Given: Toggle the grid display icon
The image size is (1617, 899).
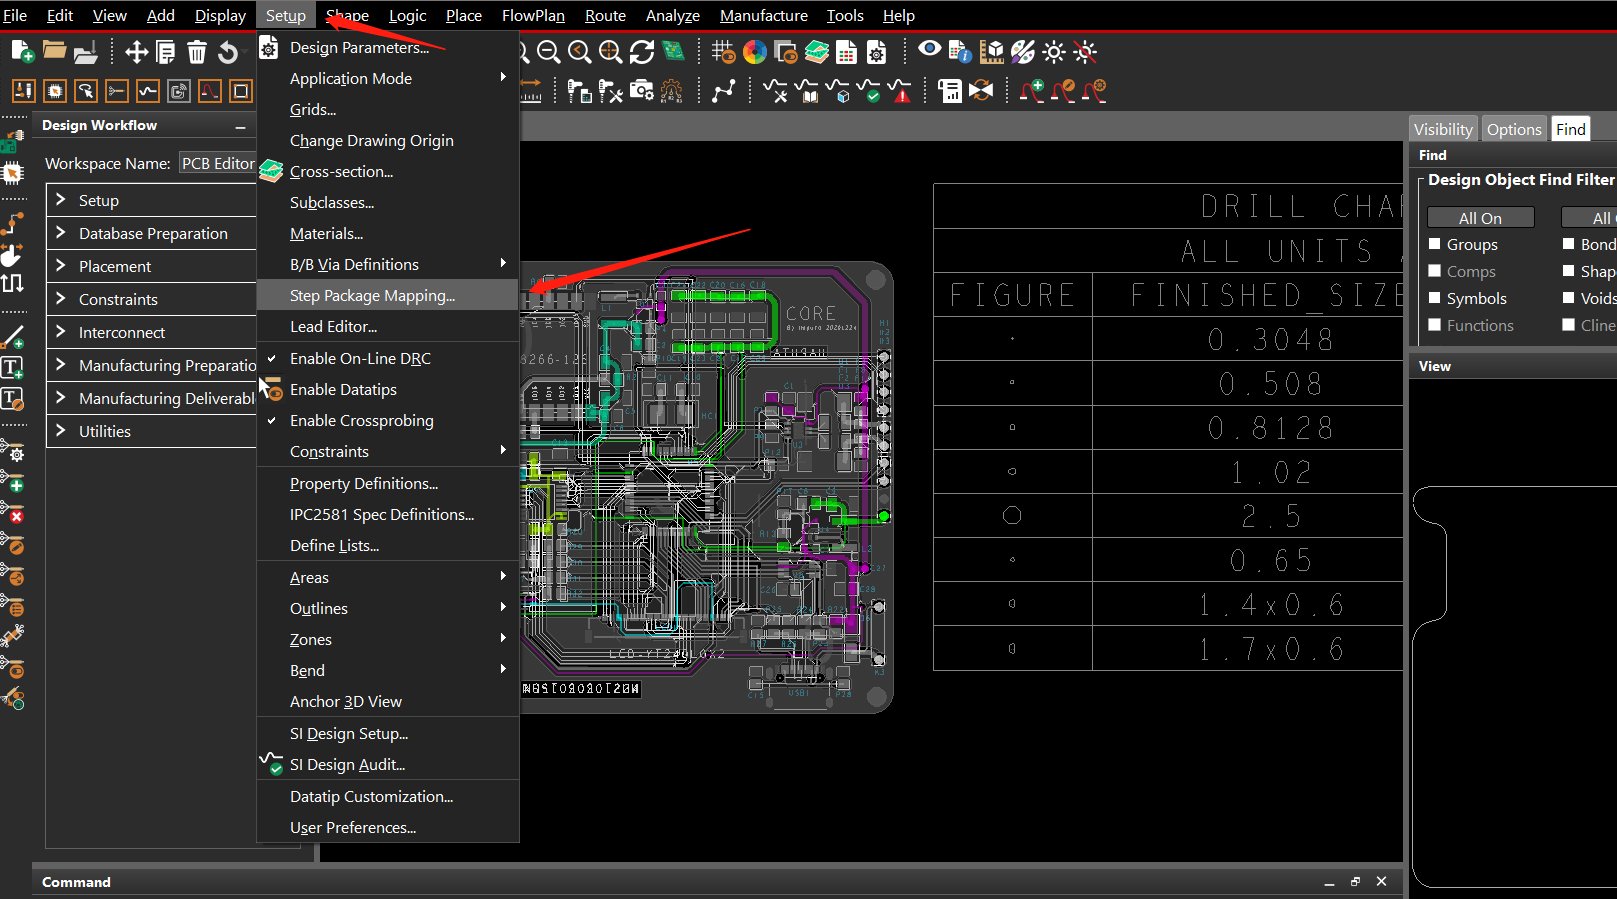Looking at the screenshot, I should 723,52.
